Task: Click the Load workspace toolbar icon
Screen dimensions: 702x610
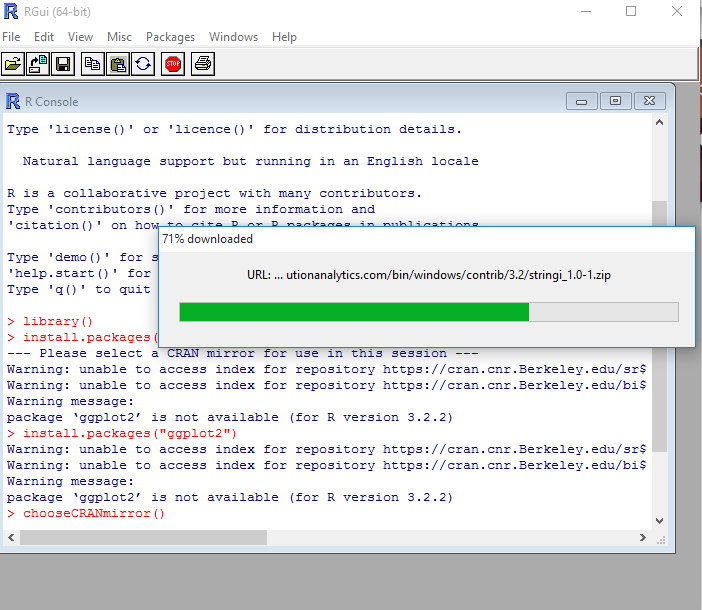Action: (38, 64)
